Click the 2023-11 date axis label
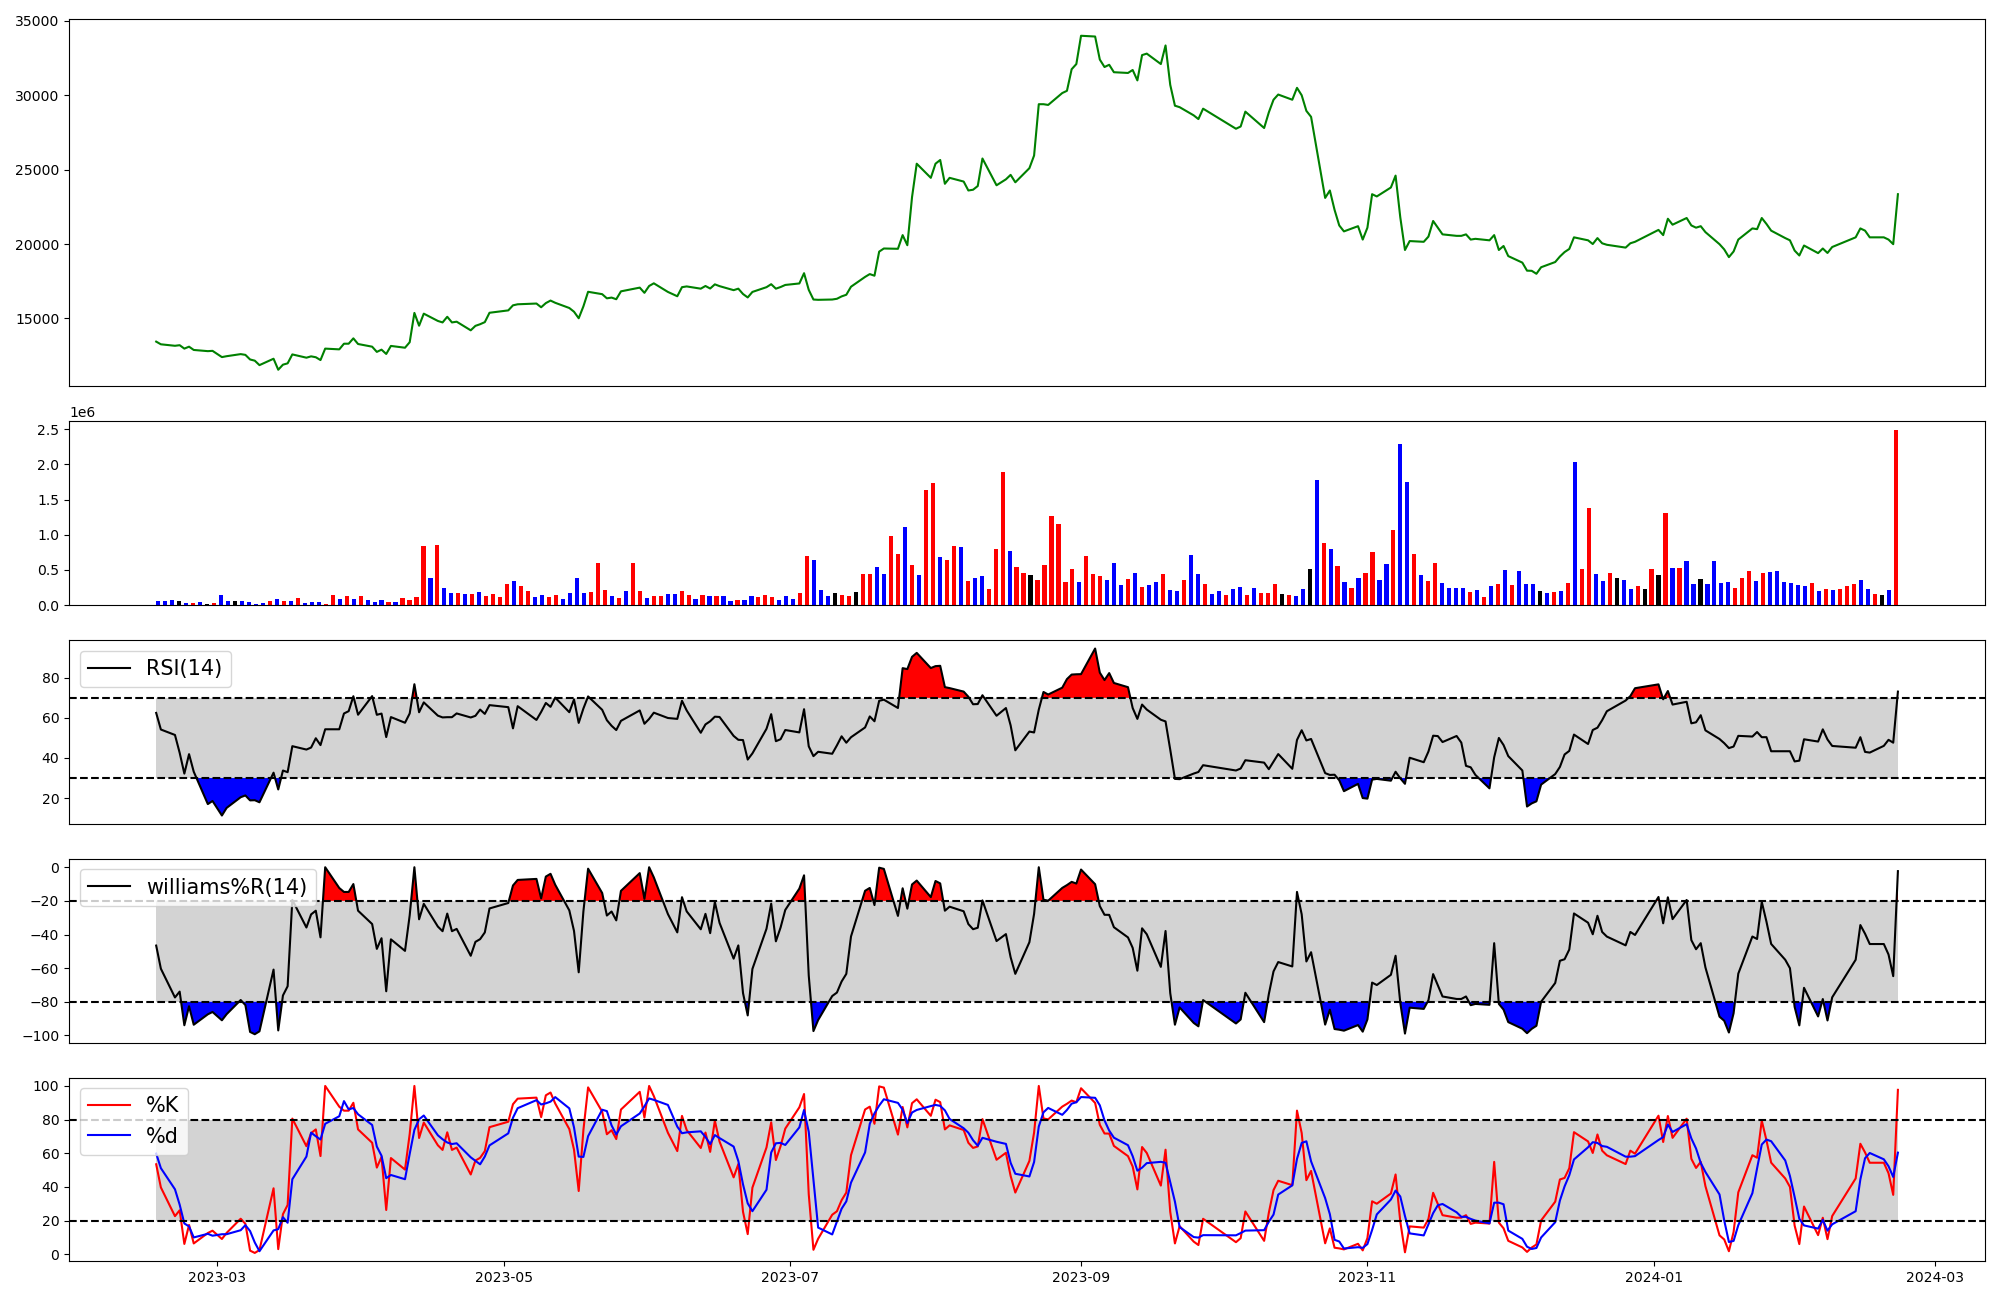 [x=1367, y=1277]
